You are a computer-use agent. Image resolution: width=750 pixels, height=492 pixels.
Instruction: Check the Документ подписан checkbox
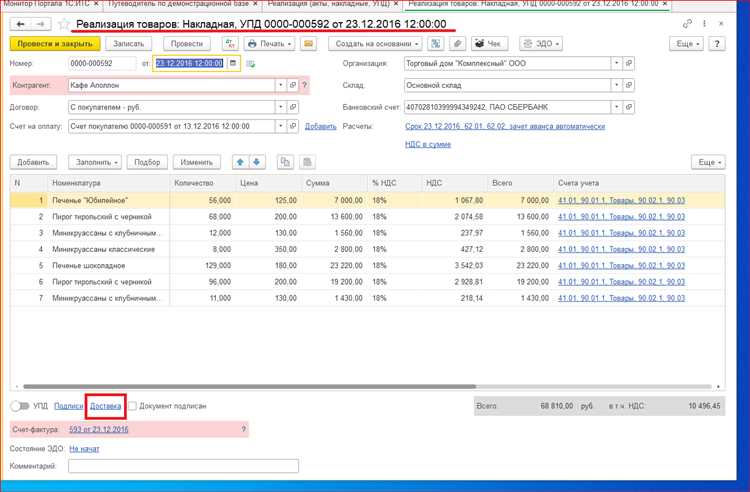coord(132,406)
